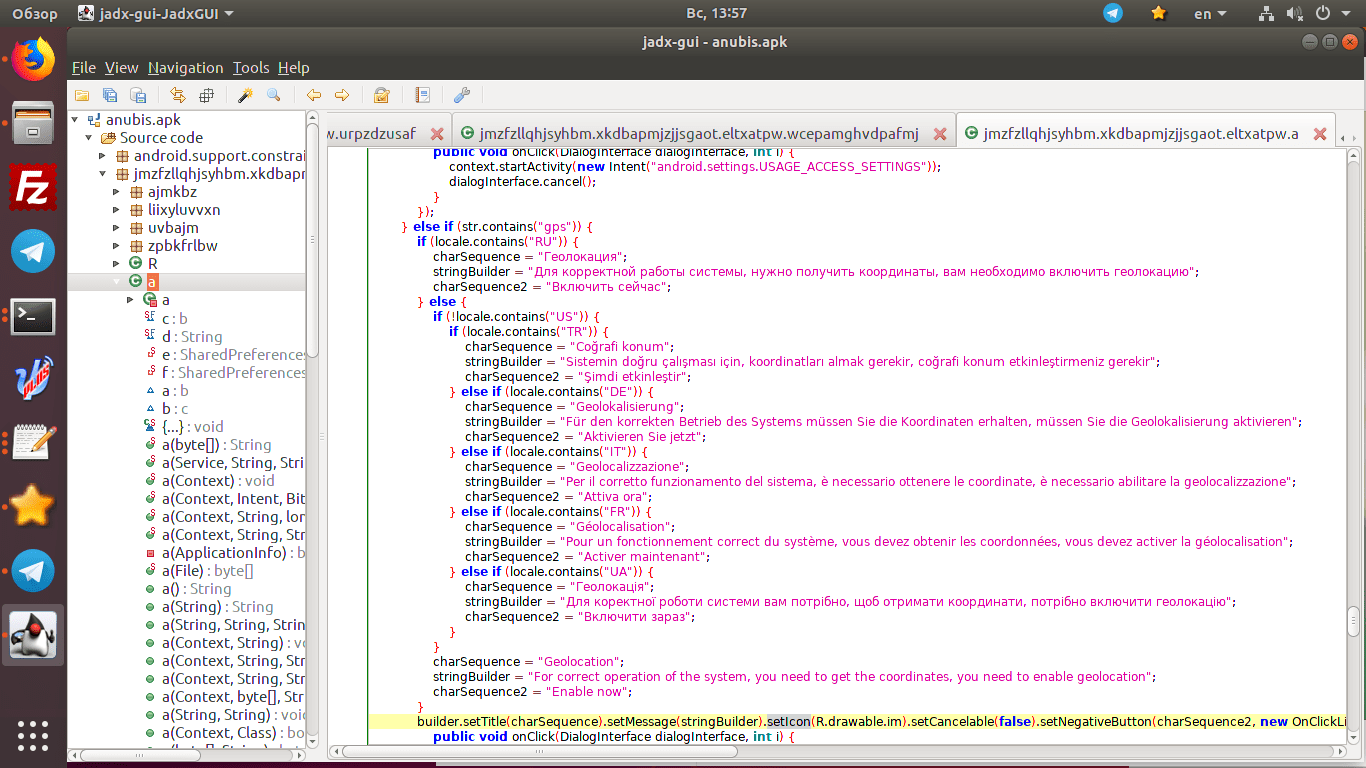This screenshot has width=1366, height=768.
Task: Toggle deobfuscation with the padlock icon
Action: tap(381, 96)
